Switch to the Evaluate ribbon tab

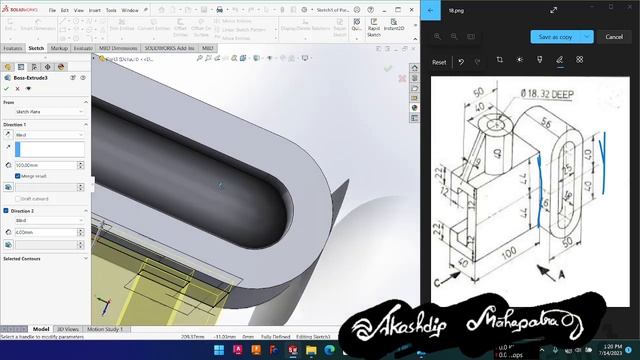pyautogui.click(x=83, y=48)
